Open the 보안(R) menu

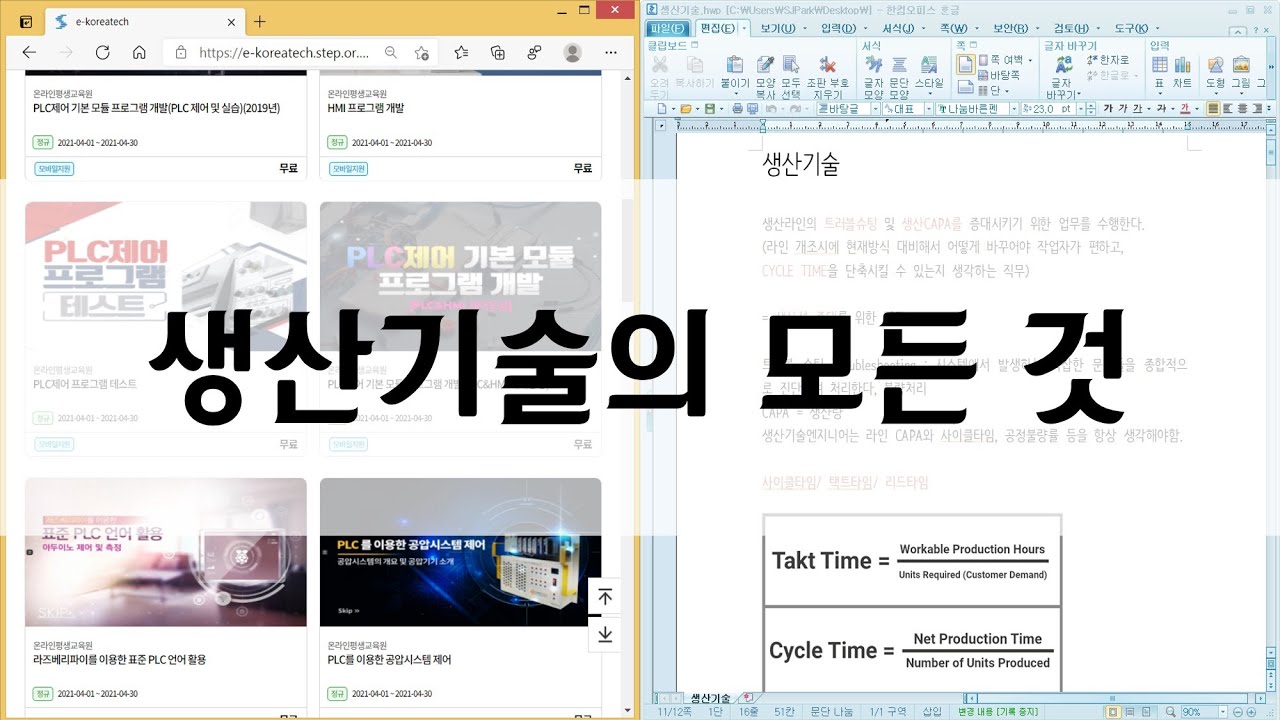[1010, 28]
